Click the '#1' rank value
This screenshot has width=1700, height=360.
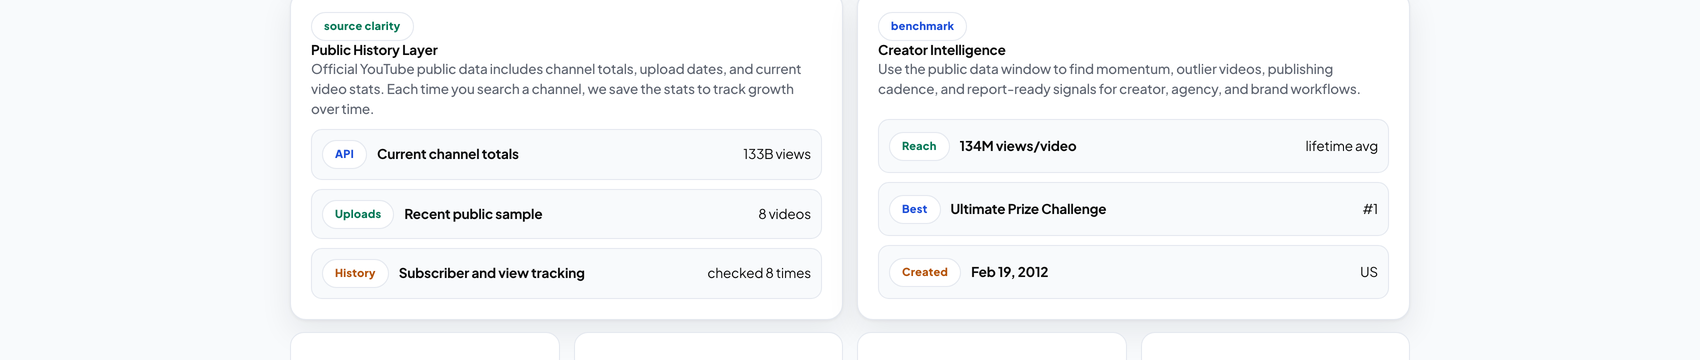1370,209
